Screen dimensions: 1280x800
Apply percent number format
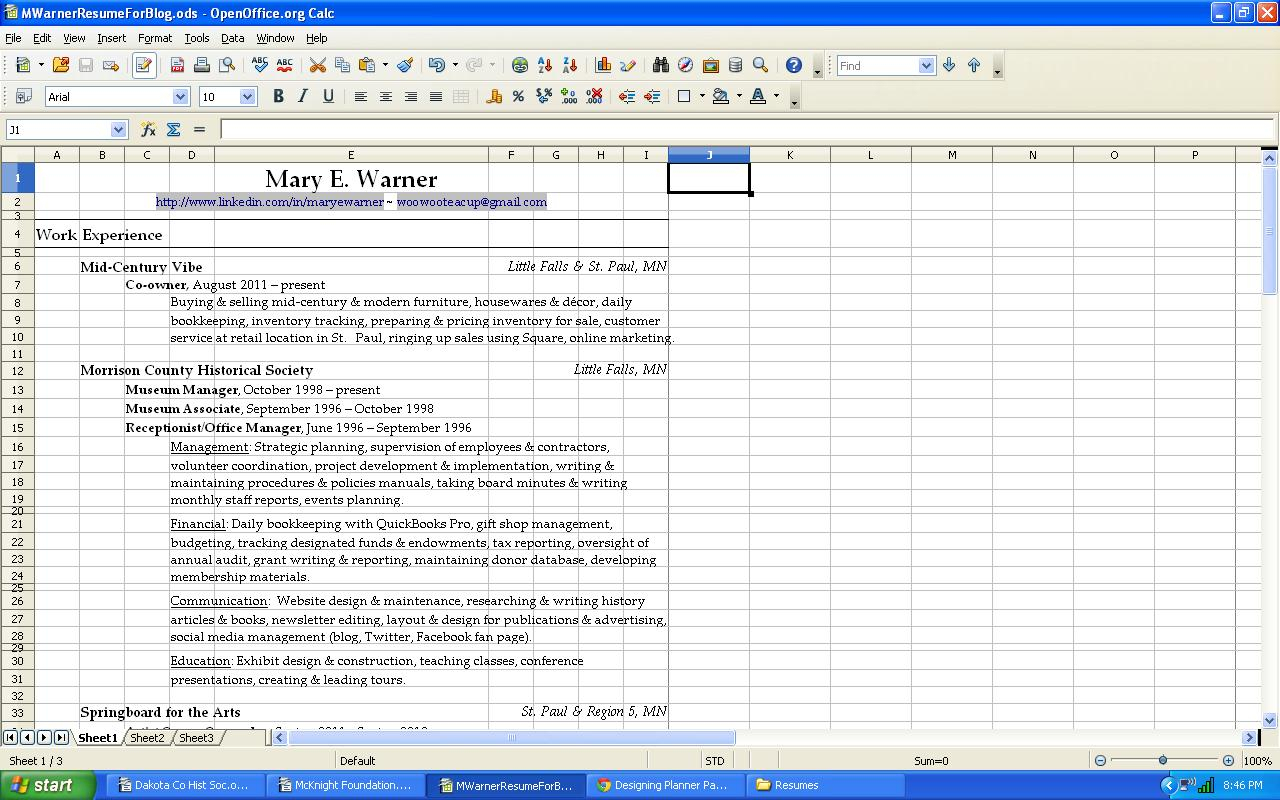(x=518, y=96)
